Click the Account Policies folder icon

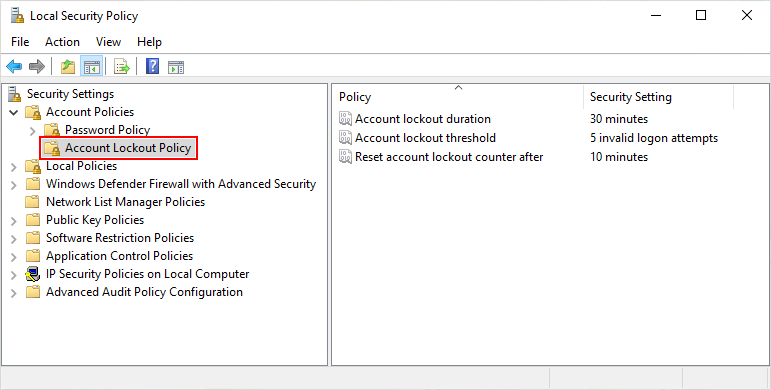(x=33, y=113)
